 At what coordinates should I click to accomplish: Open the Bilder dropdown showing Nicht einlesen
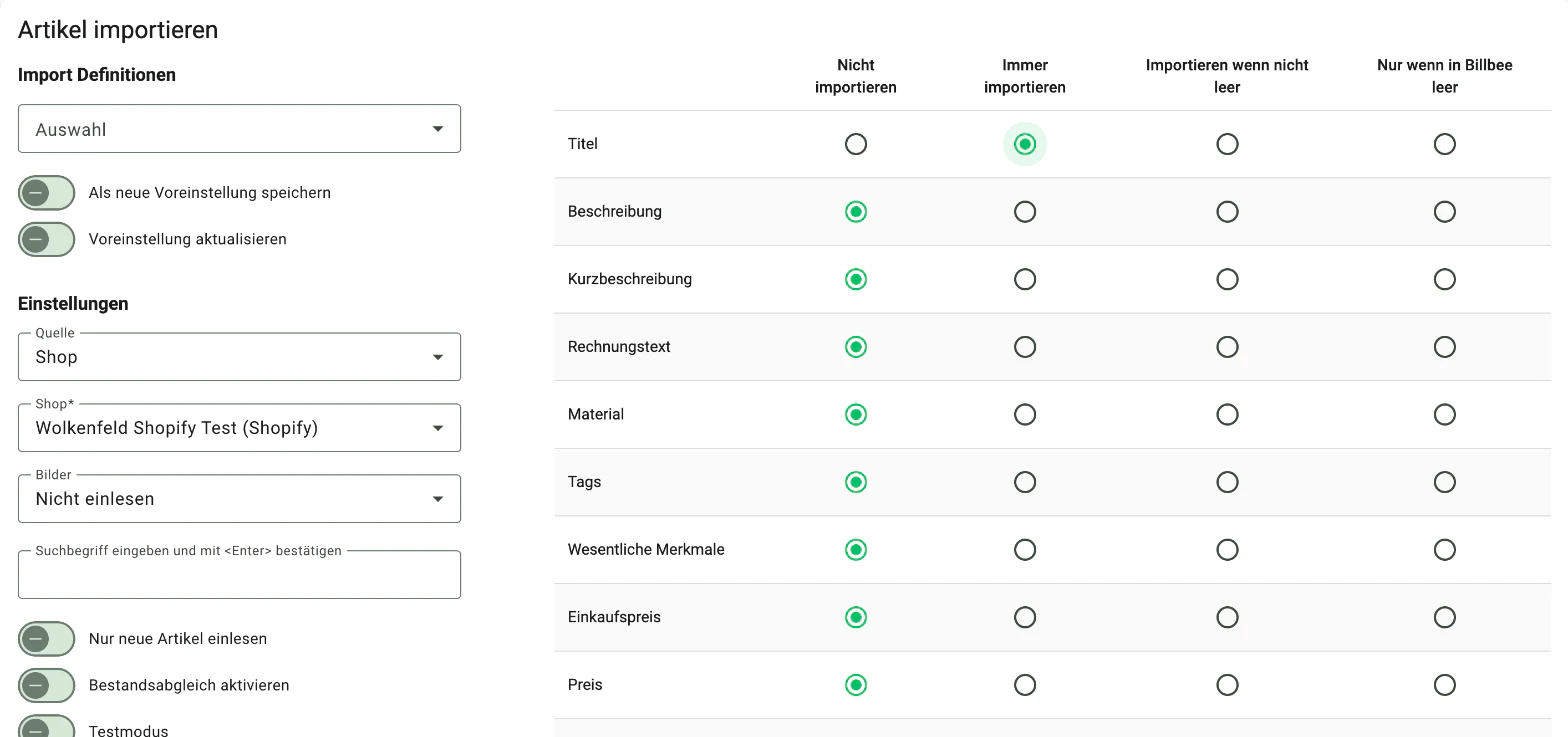tap(239, 499)
